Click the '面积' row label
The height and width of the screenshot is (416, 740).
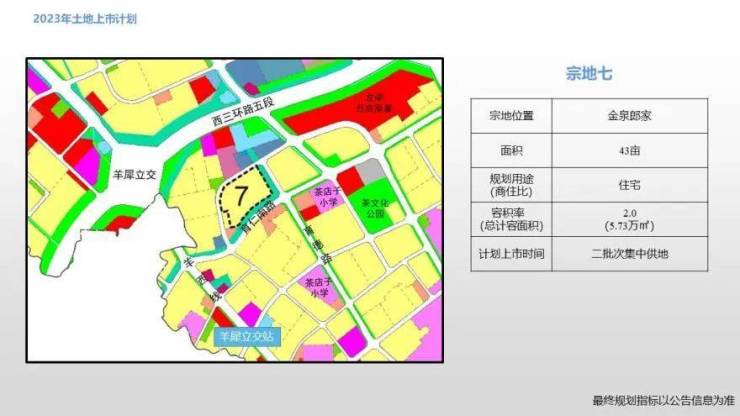pyautogui.click(x=511, y=151)
